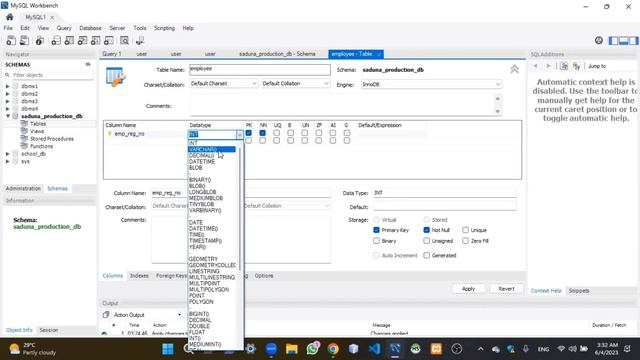
Task: Toggle the right sidebar panel visibility
Action: (633, 40)
